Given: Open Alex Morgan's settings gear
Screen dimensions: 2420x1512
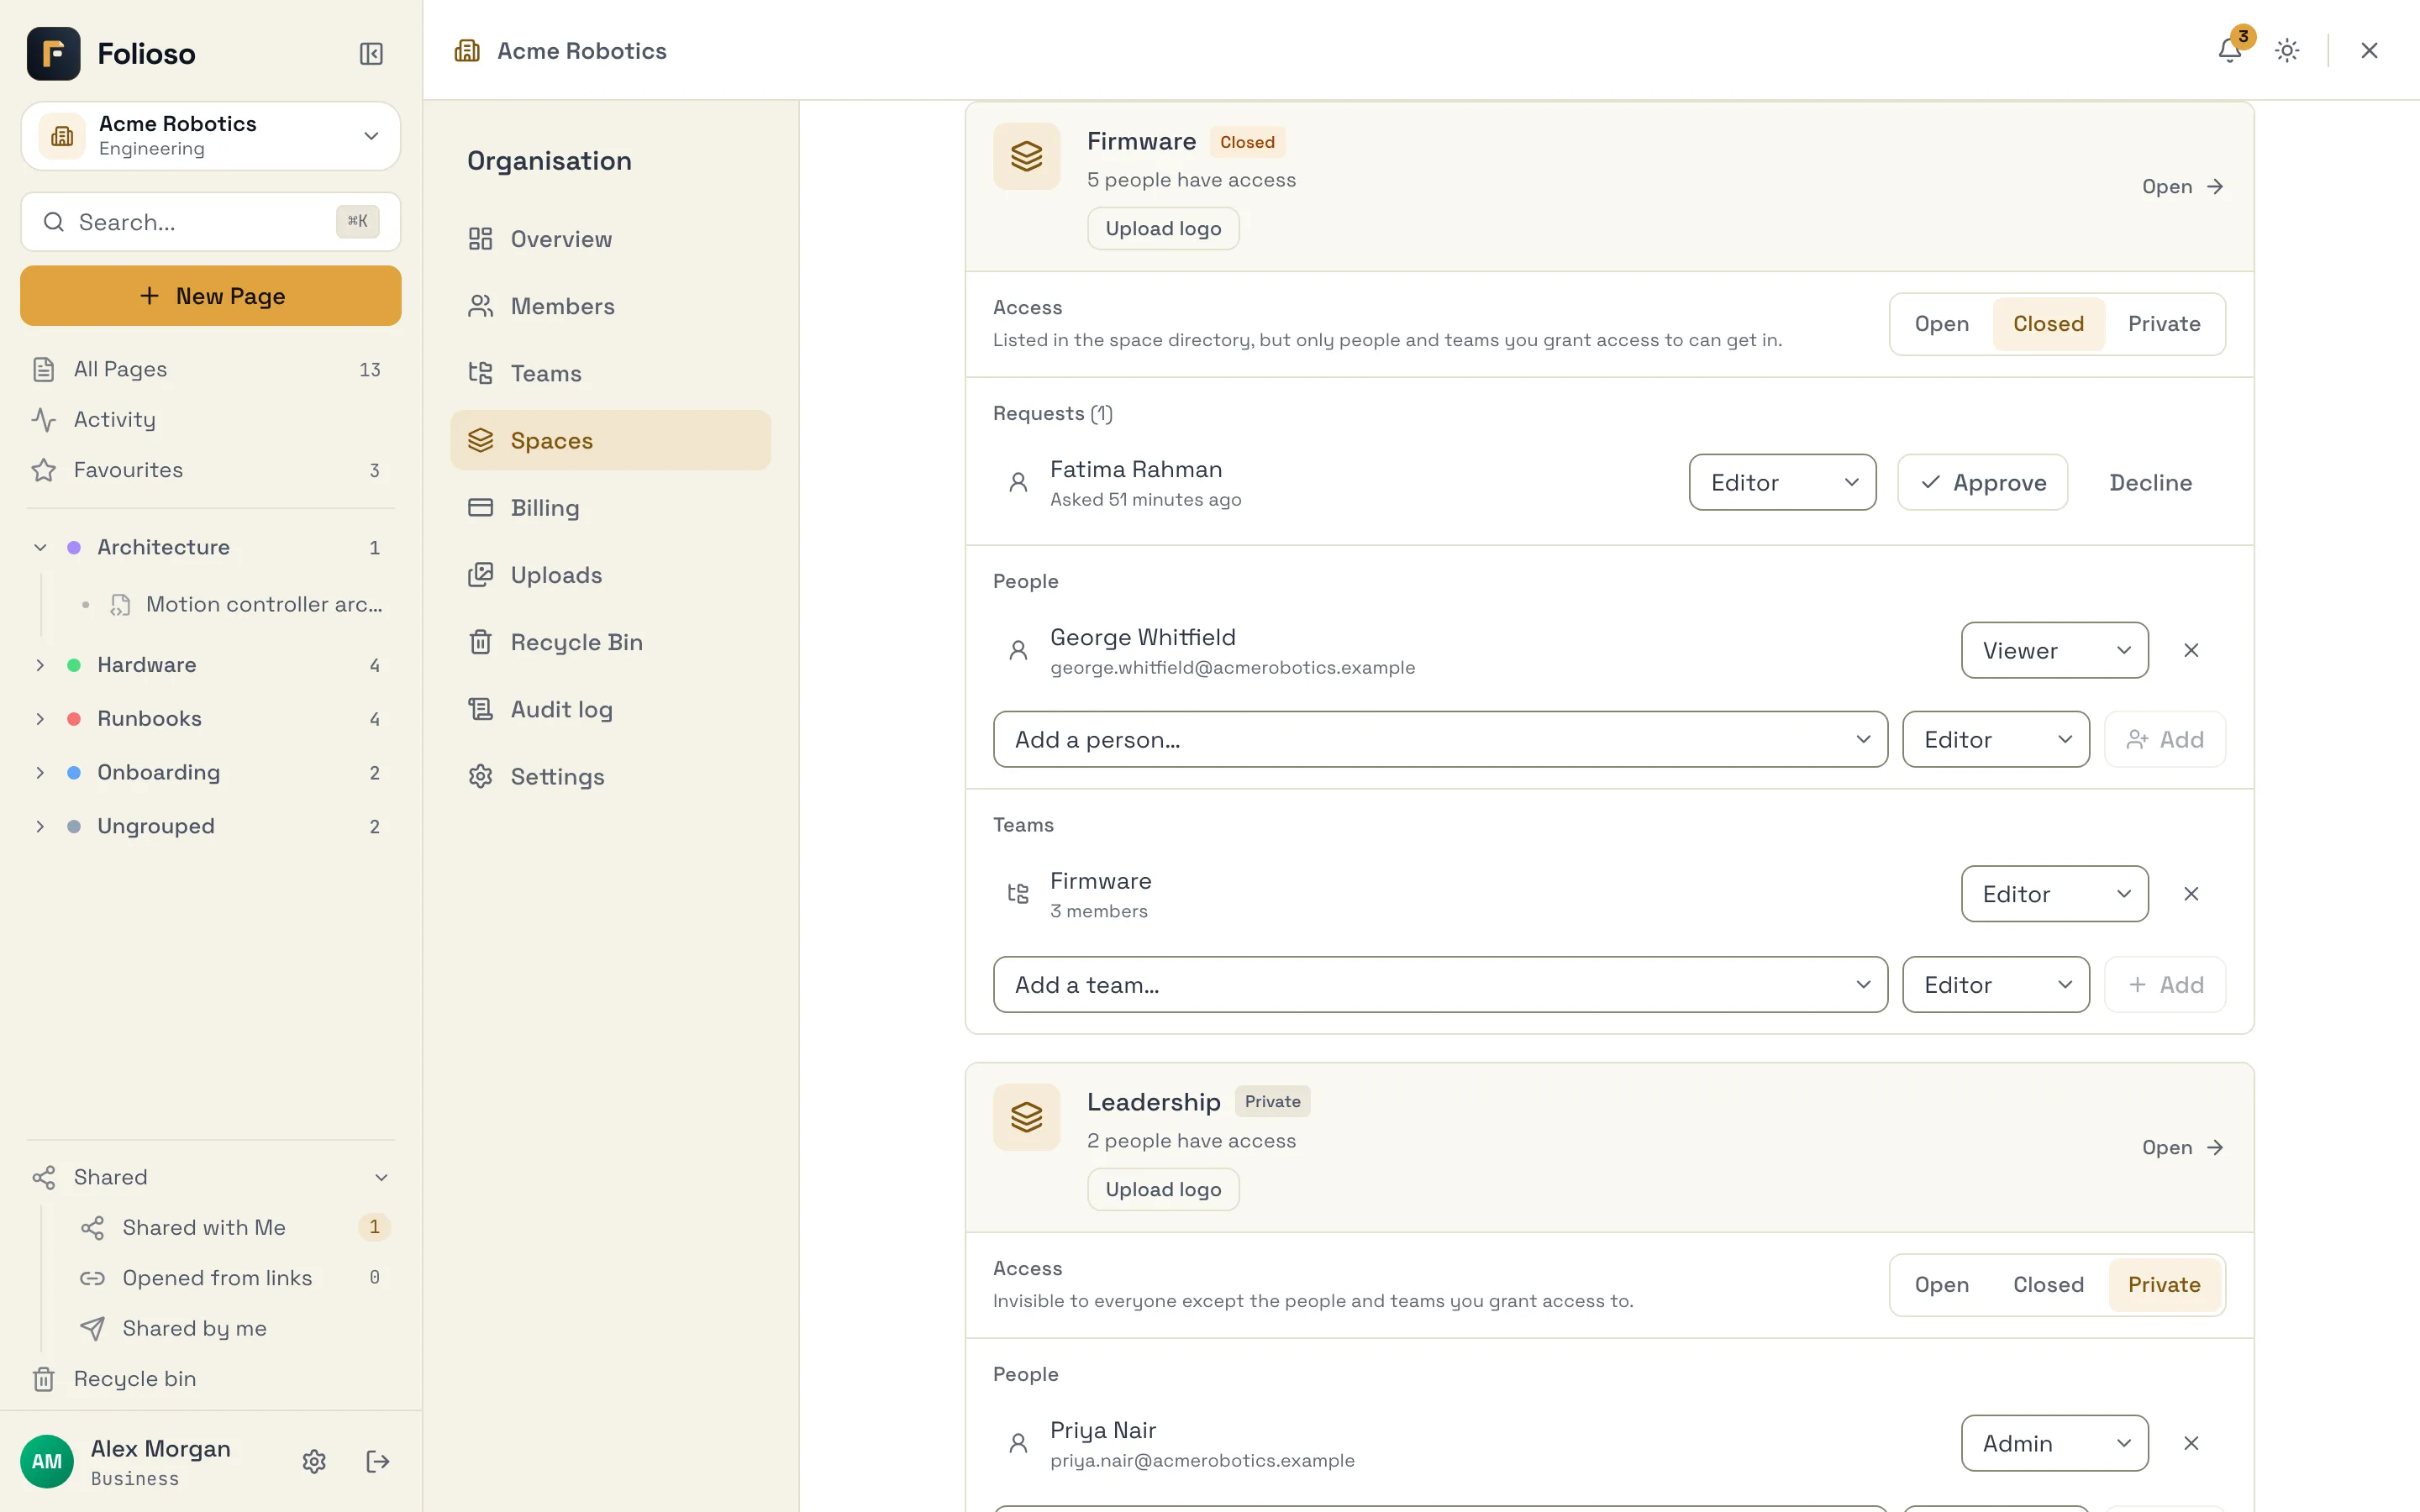Looking at the screenshot, I should [314, 1461].
